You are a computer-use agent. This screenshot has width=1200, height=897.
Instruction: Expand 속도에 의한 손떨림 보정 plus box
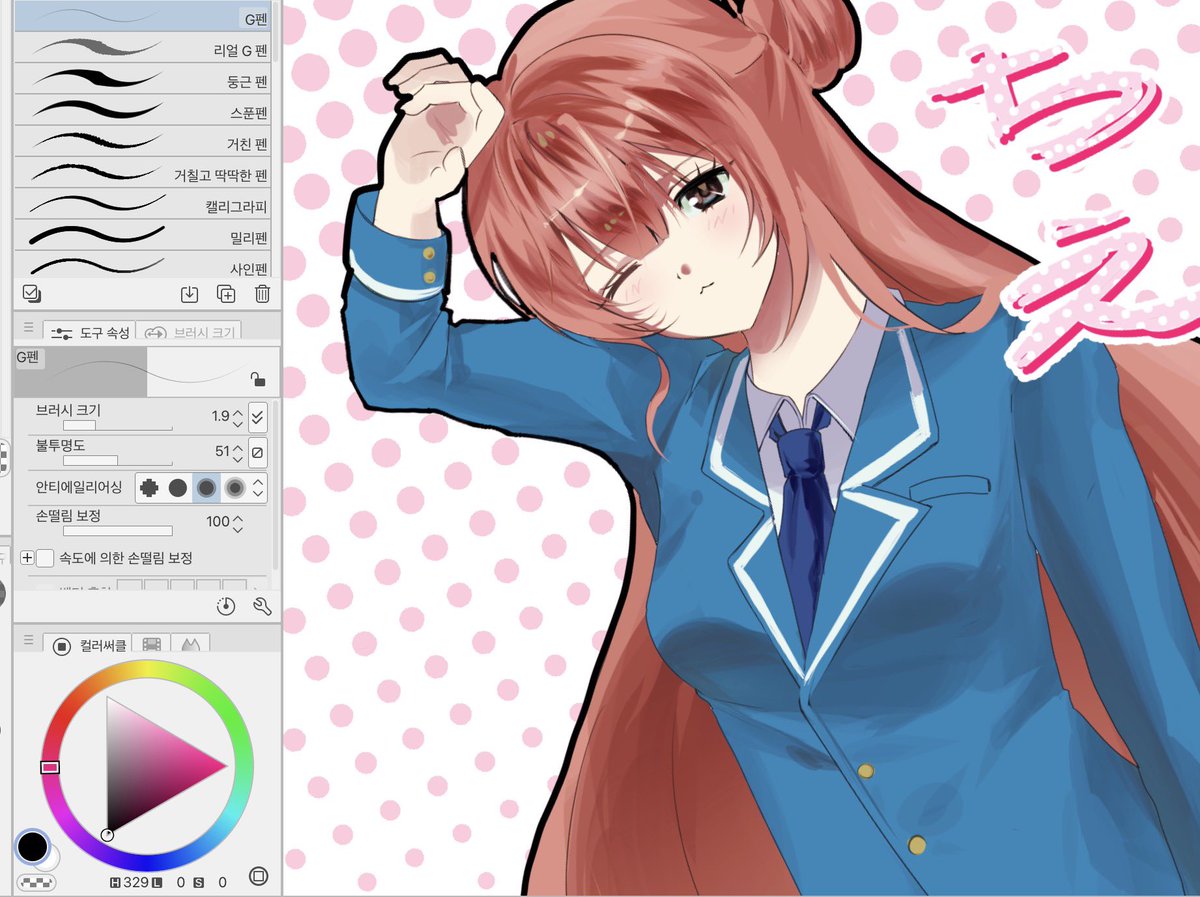tap(27, 558)
